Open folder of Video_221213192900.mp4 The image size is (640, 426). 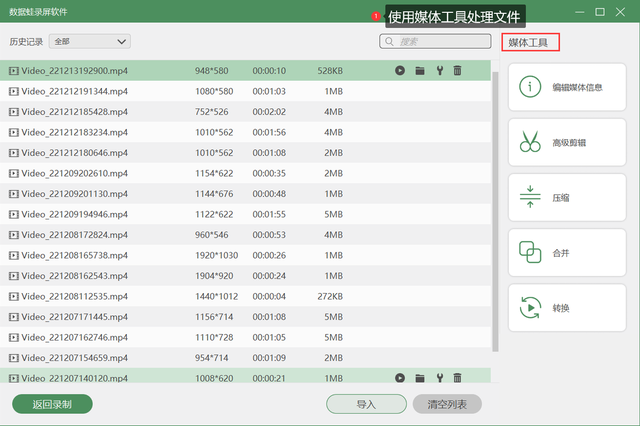coord(420,71)
